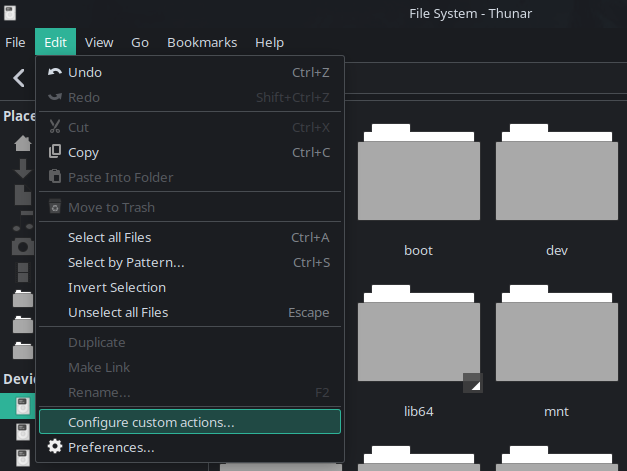Open third sidebar bookmark folder icon
Viewport: 627px width, 471px height.
click(23, 351)
